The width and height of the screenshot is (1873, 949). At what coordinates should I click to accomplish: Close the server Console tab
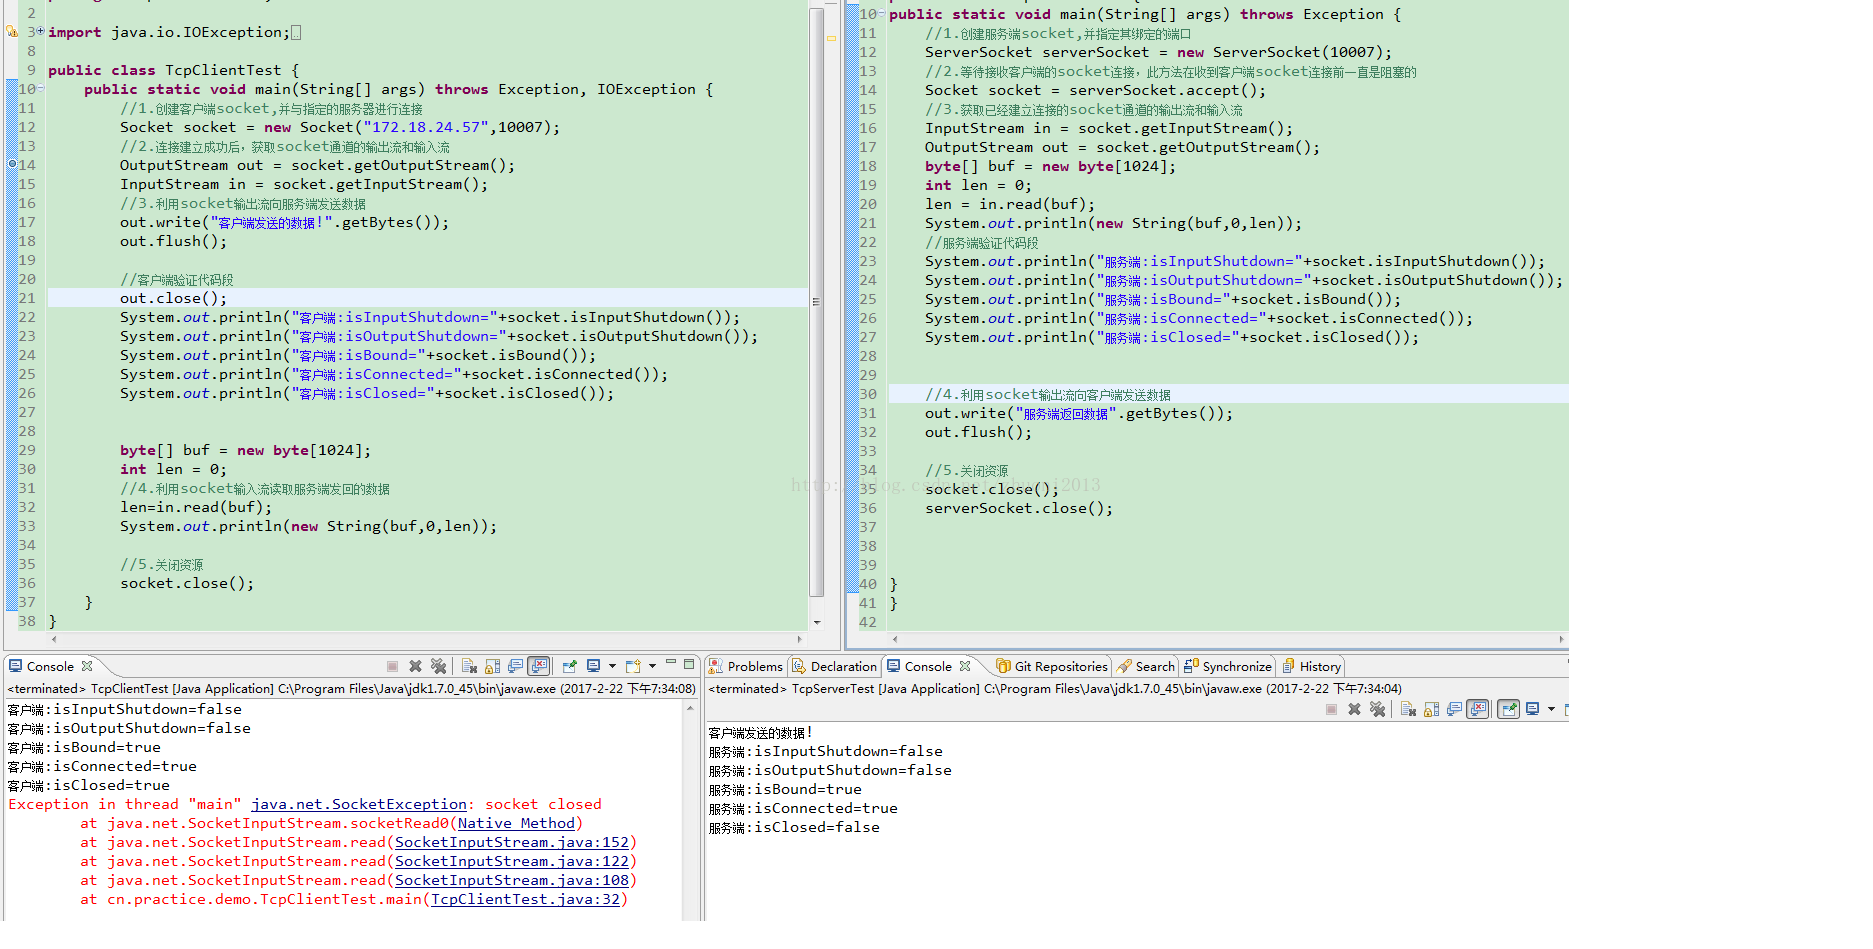point(965,666)
